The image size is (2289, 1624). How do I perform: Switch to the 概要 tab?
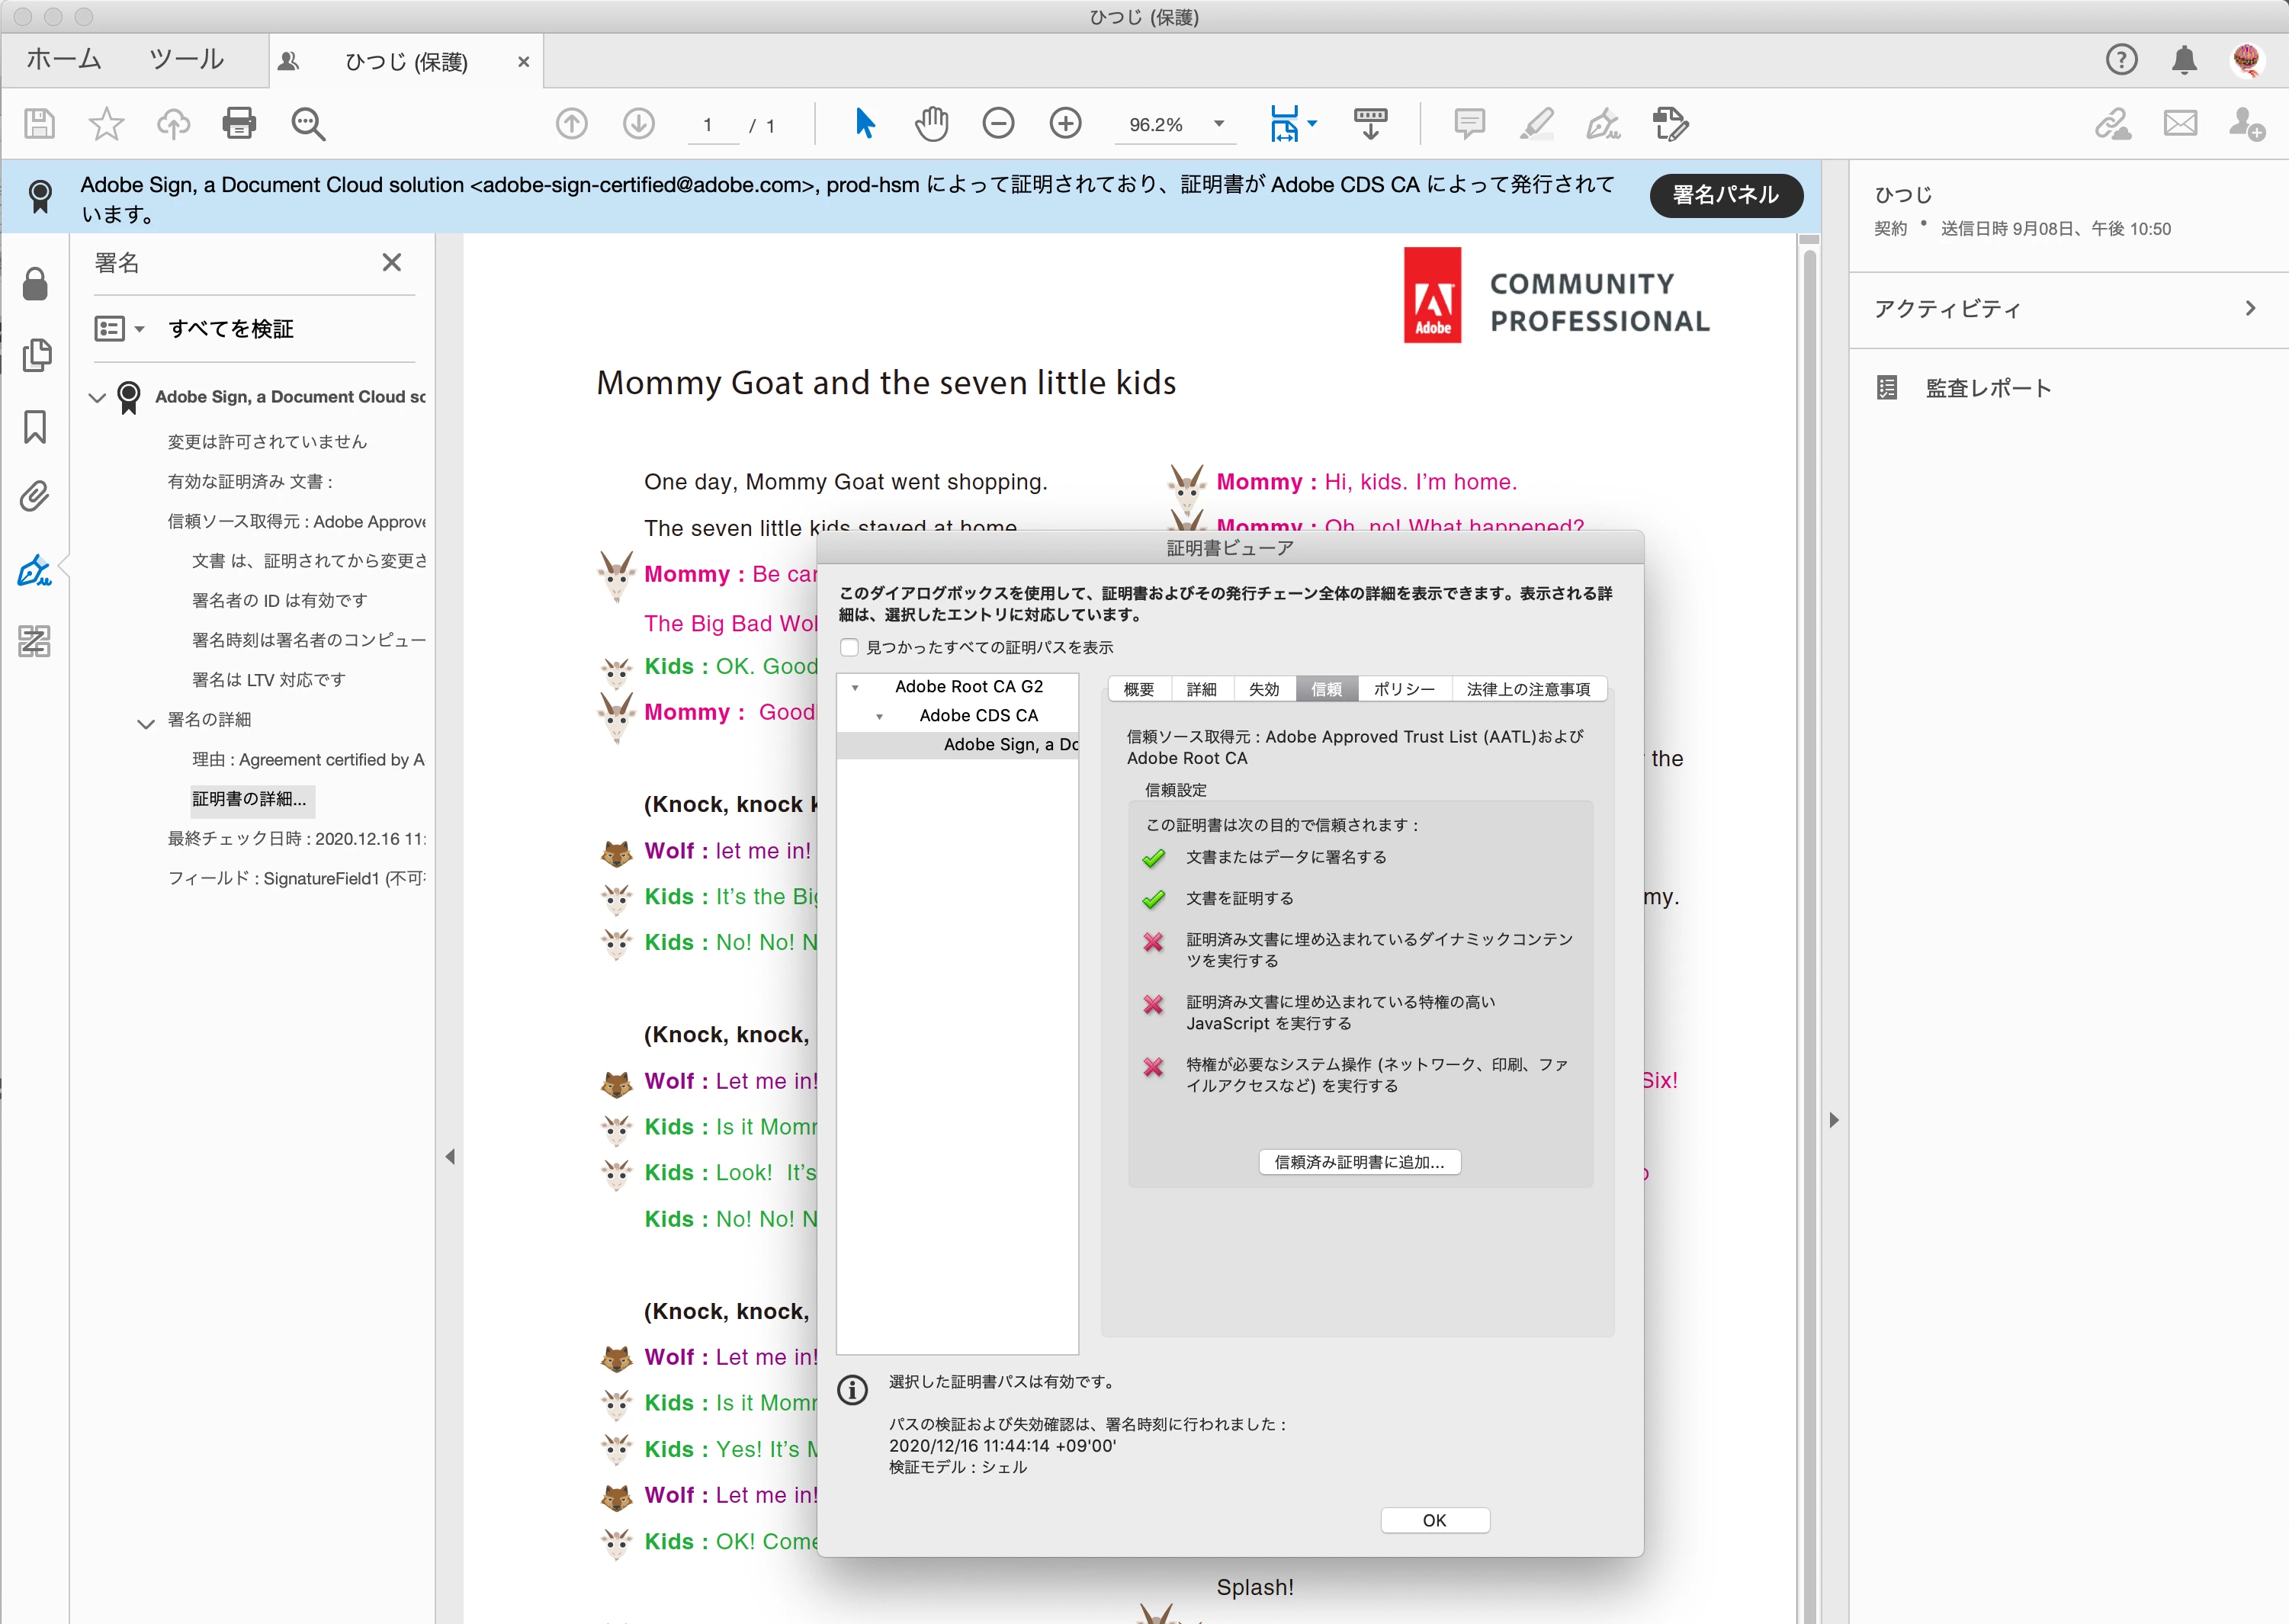coord(1138,689)
